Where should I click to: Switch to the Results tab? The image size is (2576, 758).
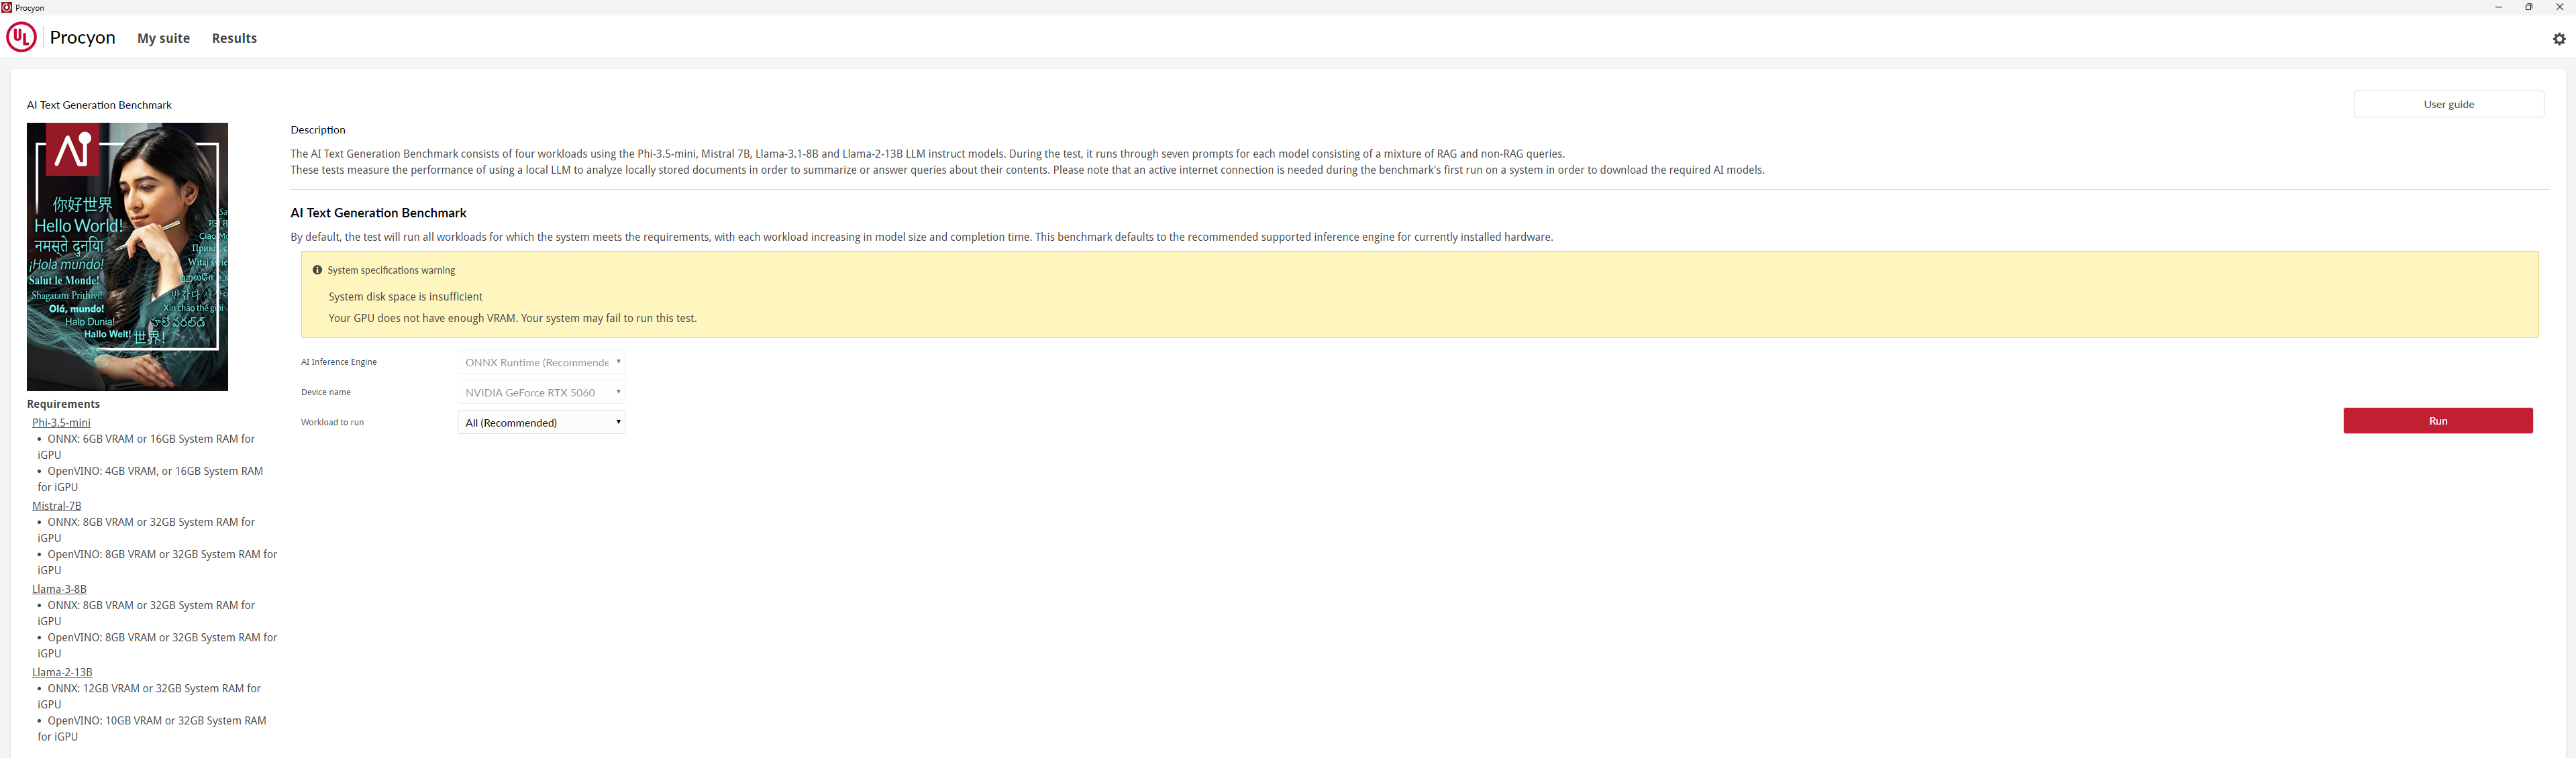[x=234, y=38]
